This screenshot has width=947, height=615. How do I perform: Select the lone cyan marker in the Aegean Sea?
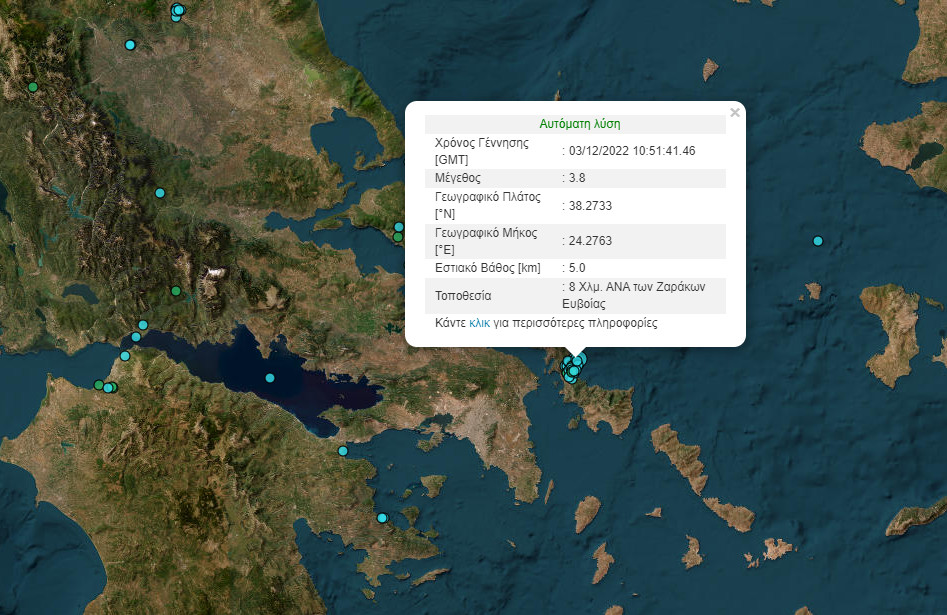tap(818, 241)
